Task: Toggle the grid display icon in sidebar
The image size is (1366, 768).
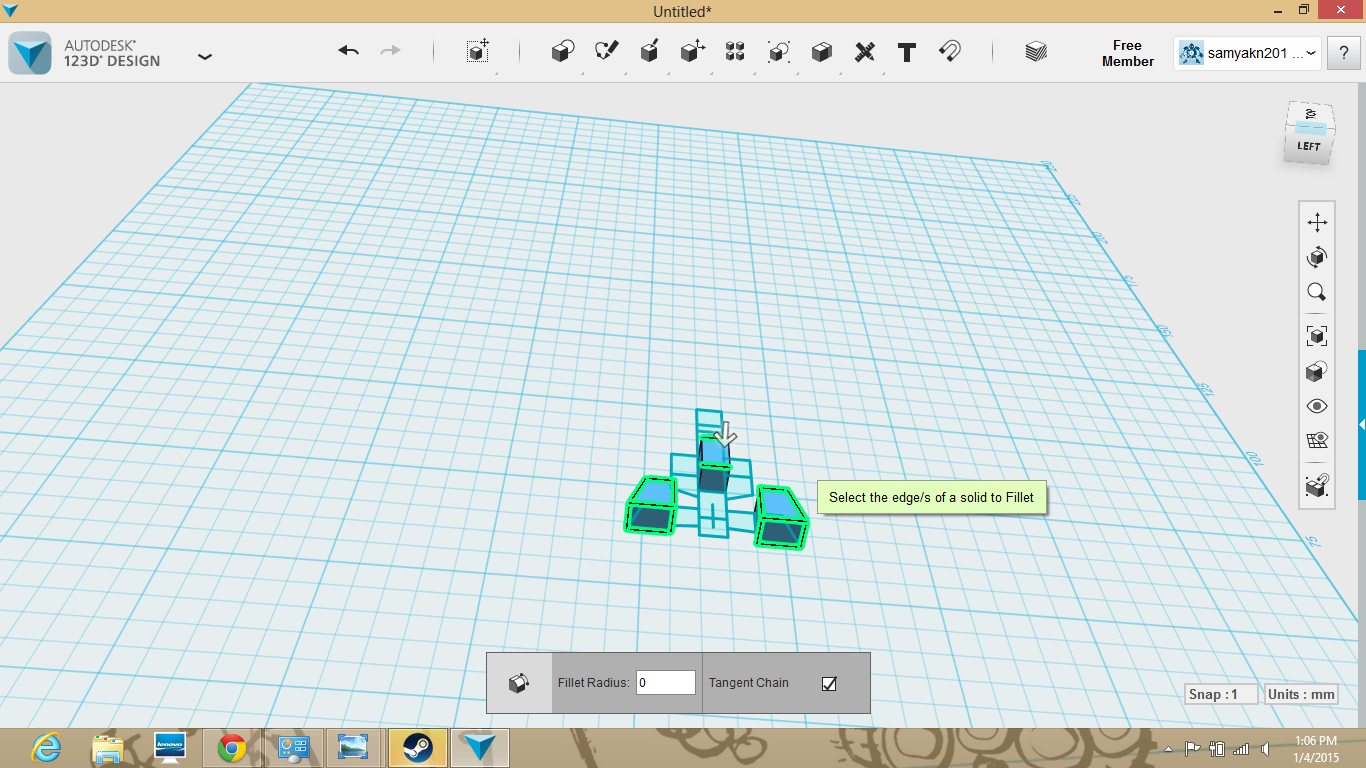Action: coord(1317,440)
